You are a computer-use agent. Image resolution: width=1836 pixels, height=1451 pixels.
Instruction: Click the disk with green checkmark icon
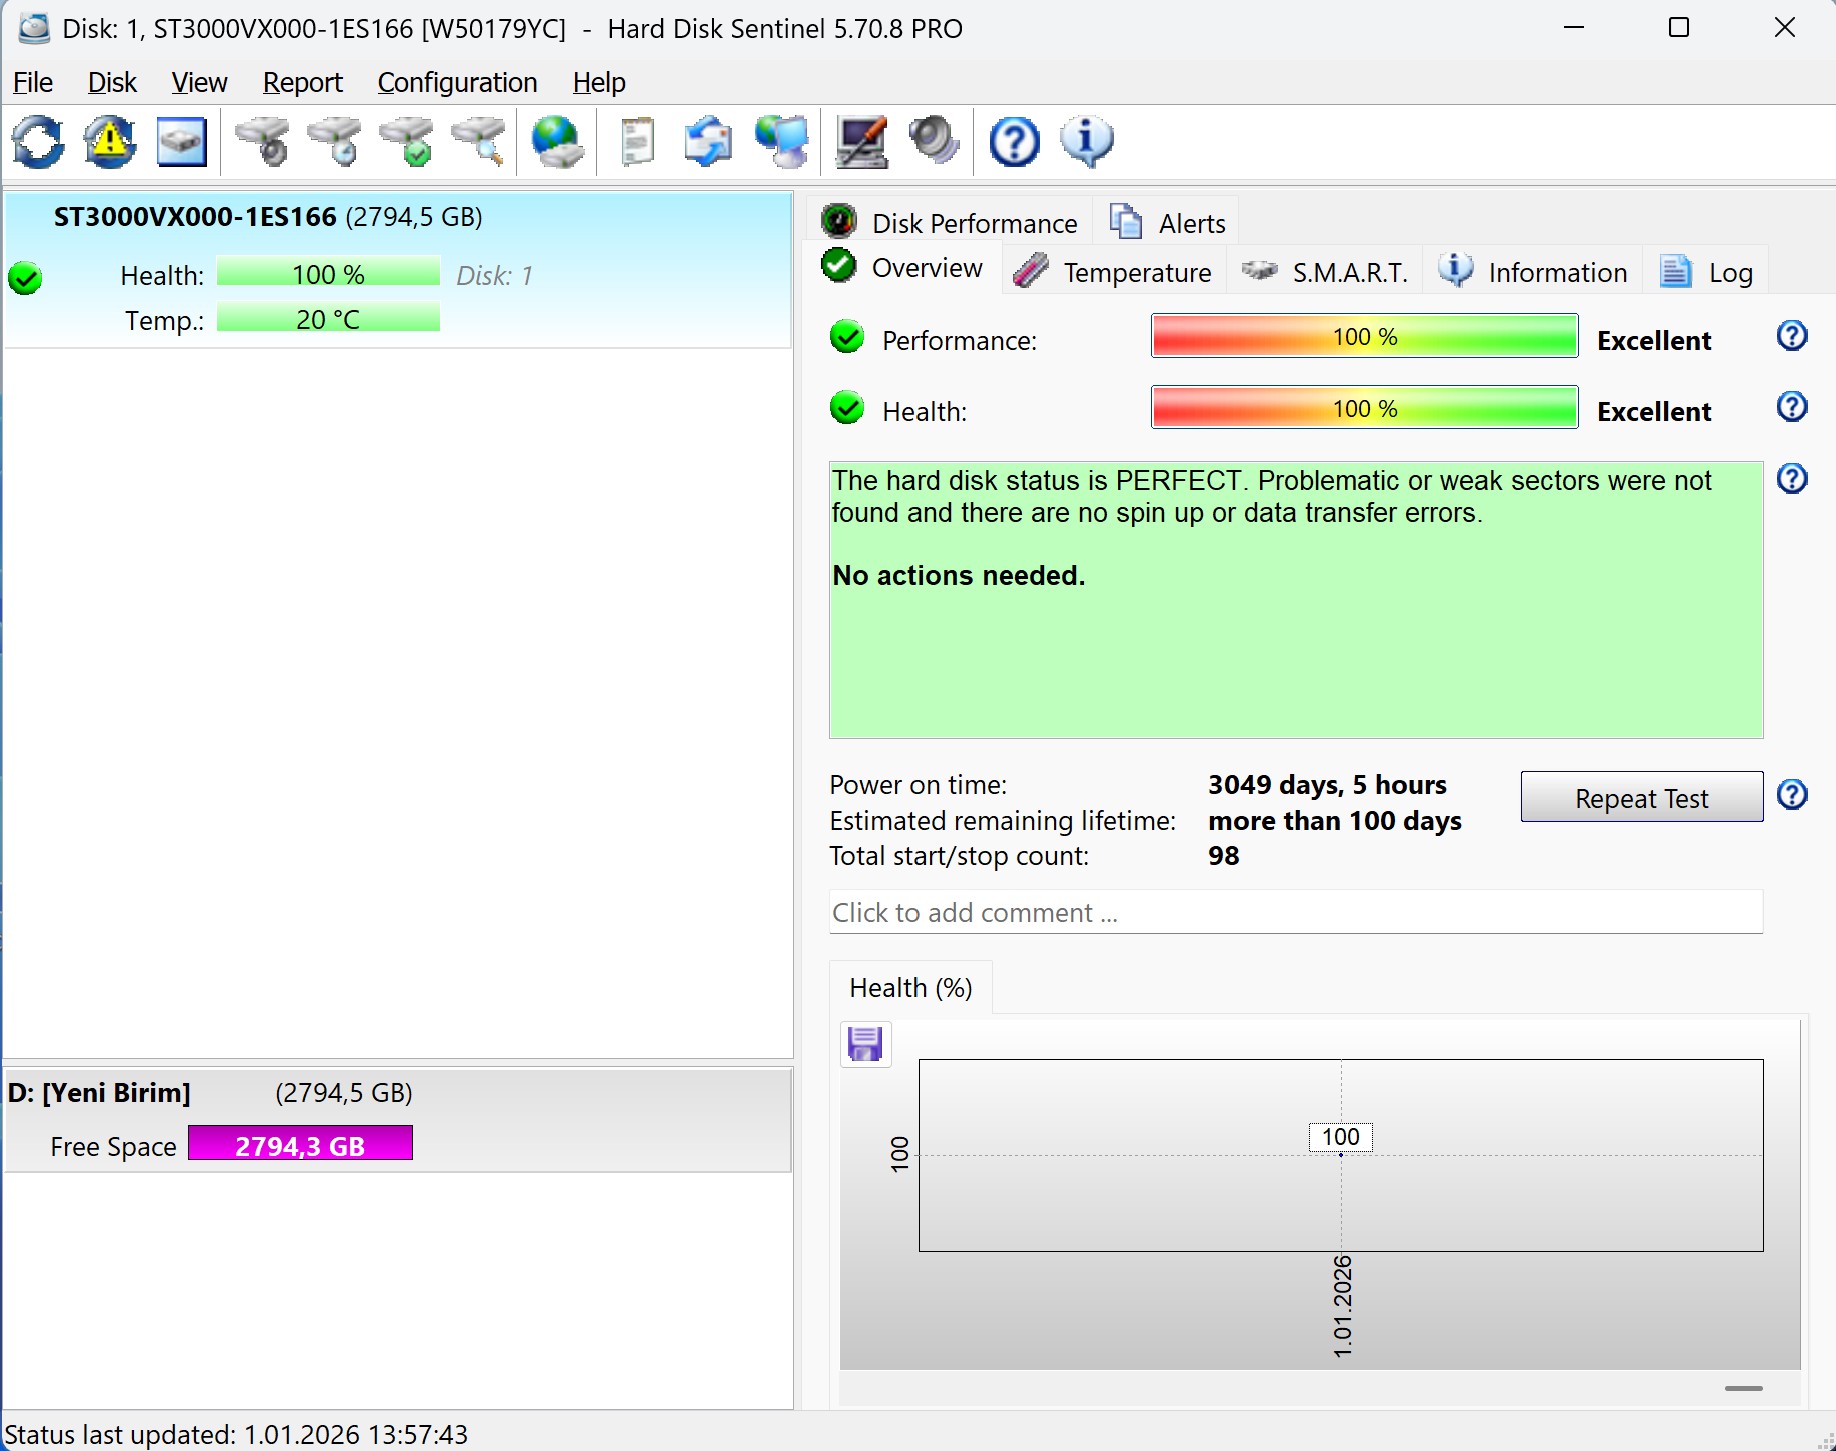coord(407,142)
